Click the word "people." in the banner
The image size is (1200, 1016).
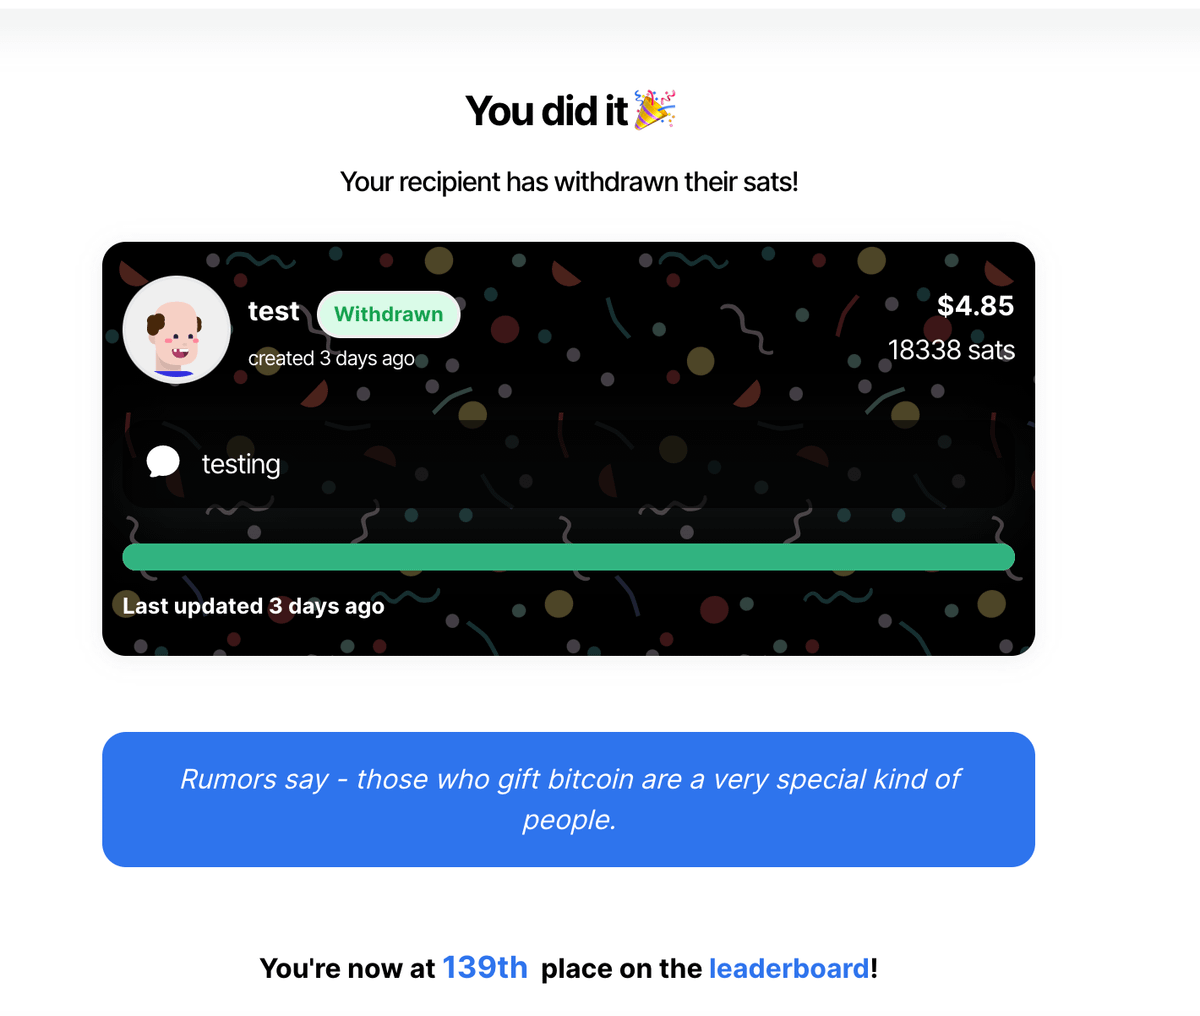569,820
